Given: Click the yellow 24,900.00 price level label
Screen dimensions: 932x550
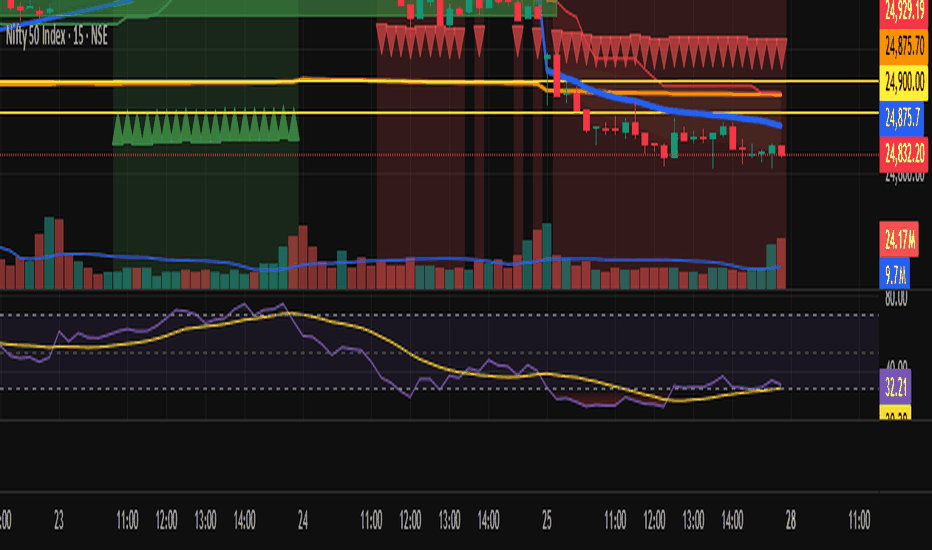Looking at the screenshot, I should click(x=905, y=81).
